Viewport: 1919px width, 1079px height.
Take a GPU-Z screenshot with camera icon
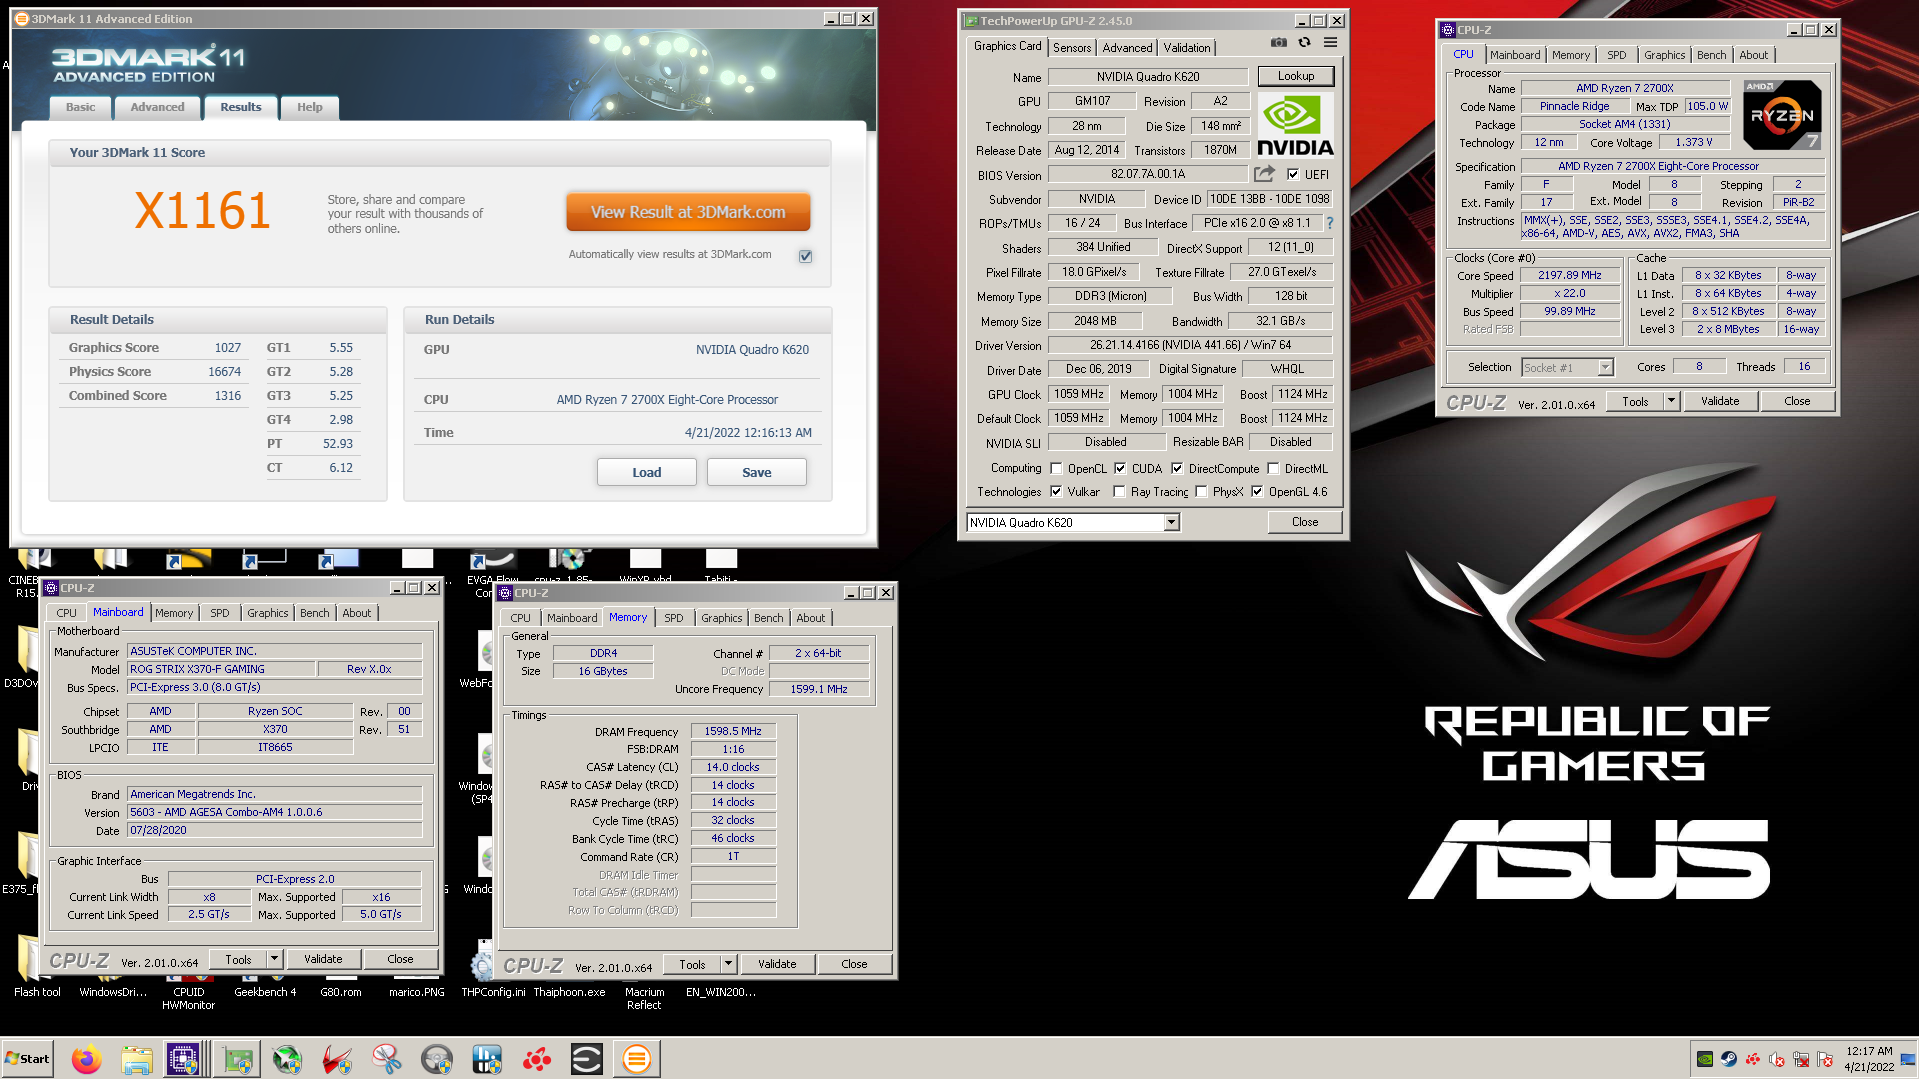[1278, 42]
